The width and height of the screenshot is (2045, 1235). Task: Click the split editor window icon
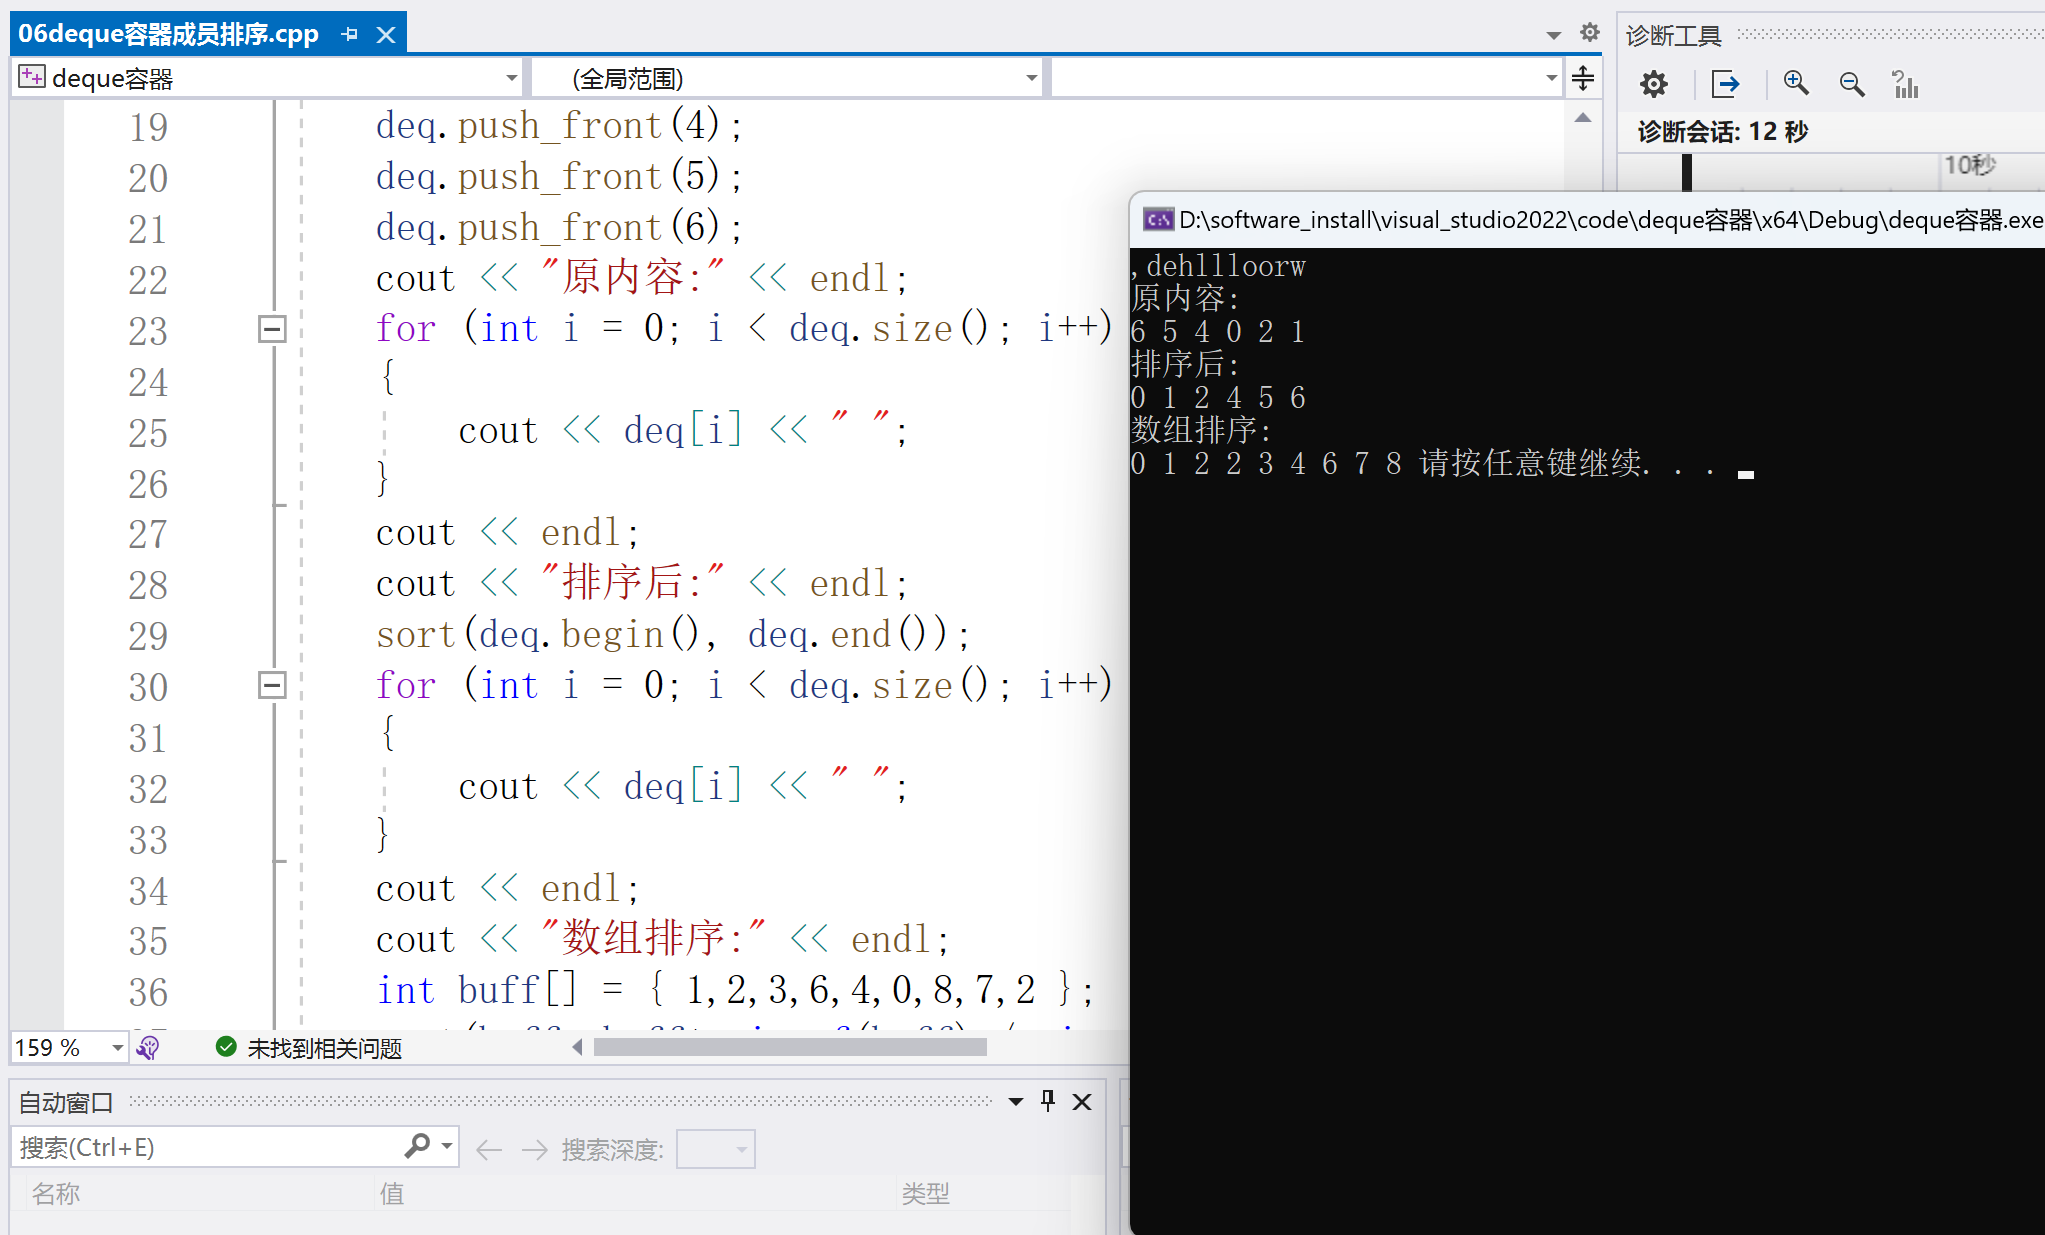1583,78
